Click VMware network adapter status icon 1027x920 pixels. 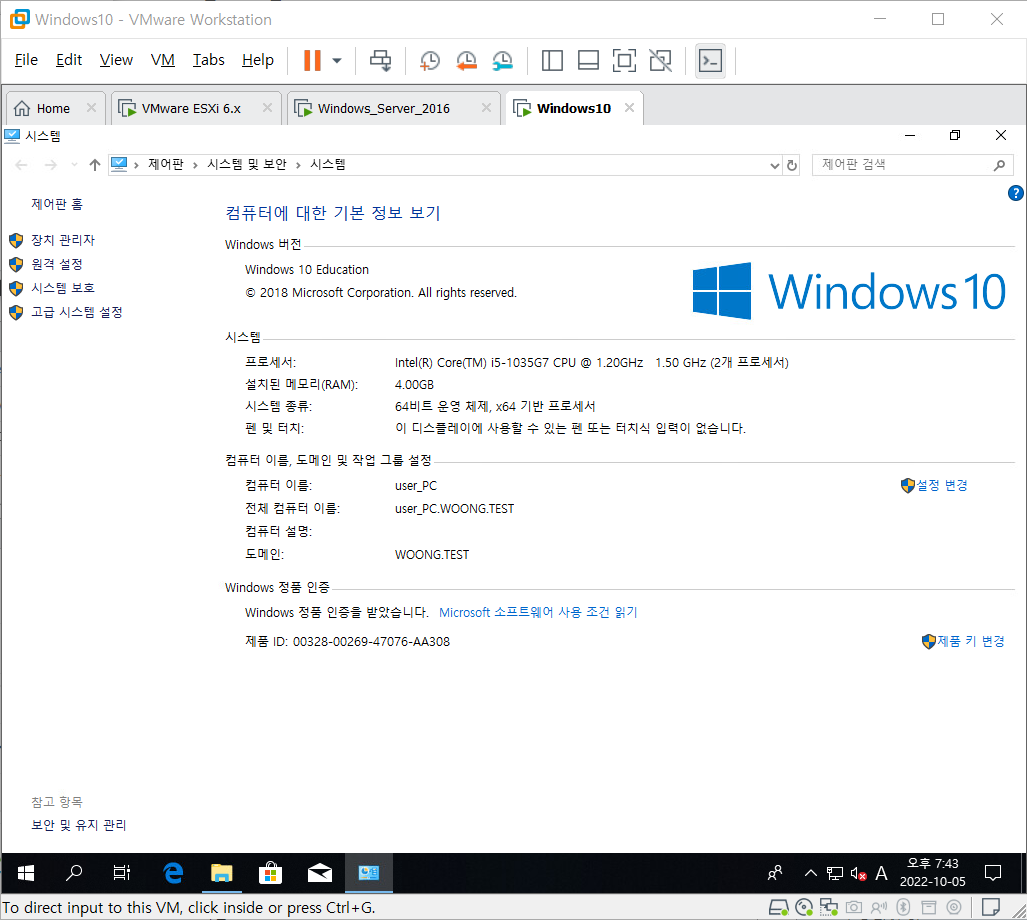point(829,908)
